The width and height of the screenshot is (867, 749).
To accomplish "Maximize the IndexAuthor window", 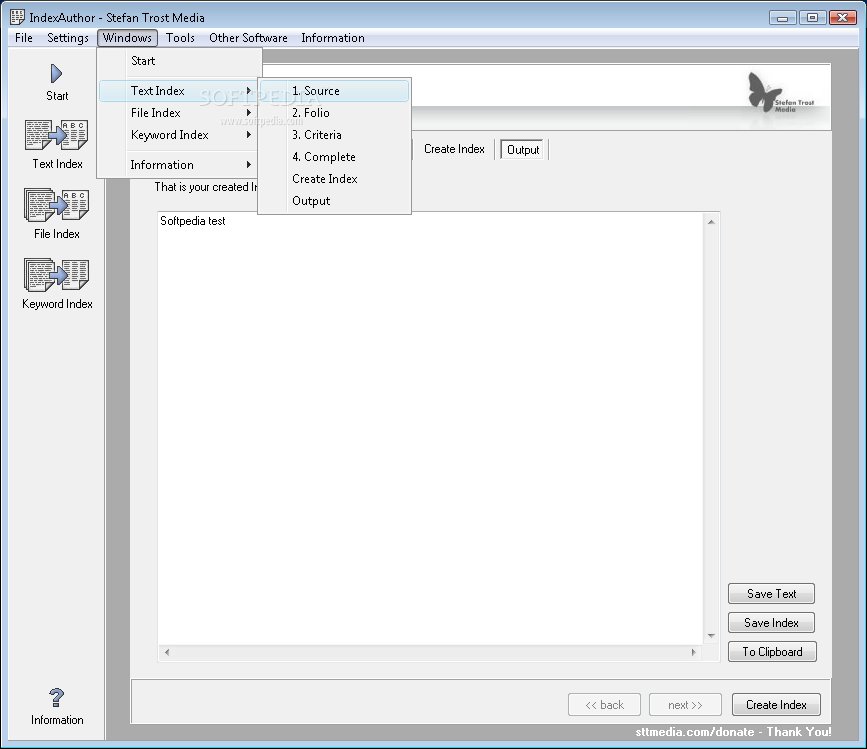I will click(812, 18).
